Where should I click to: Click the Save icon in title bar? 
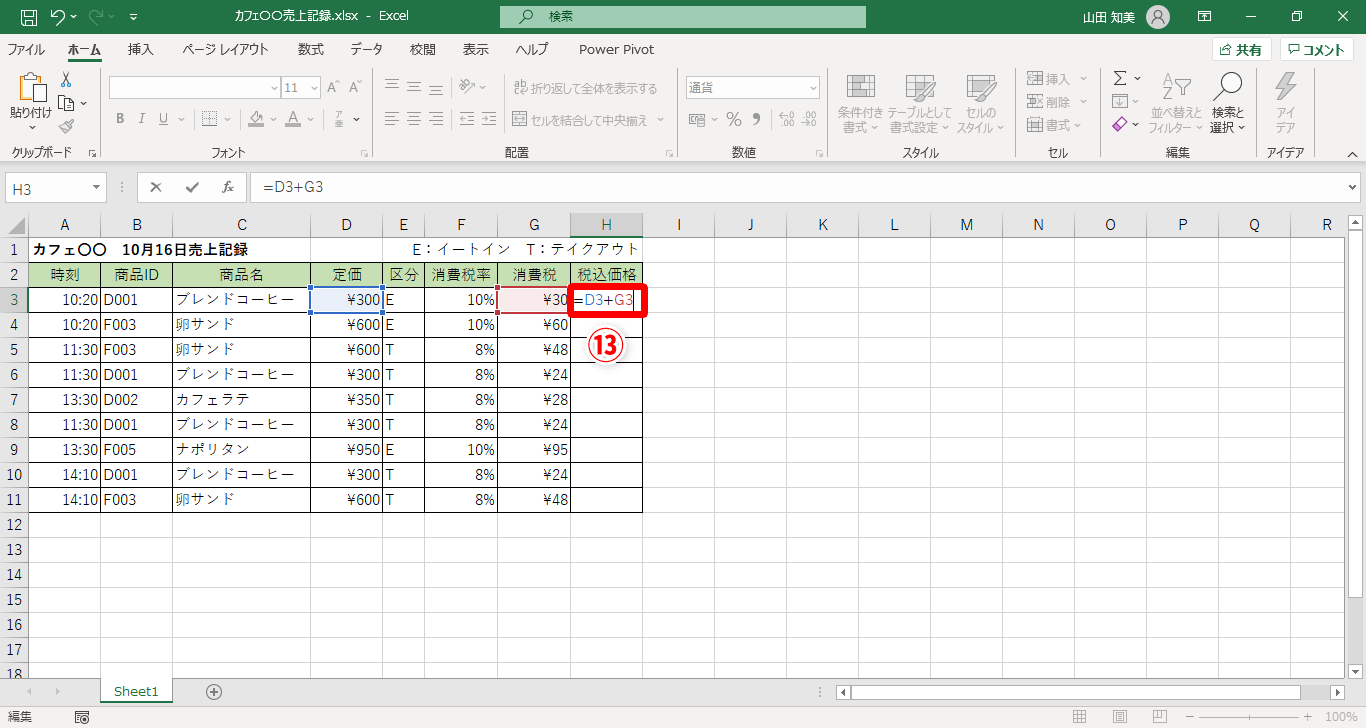[29, 17]
